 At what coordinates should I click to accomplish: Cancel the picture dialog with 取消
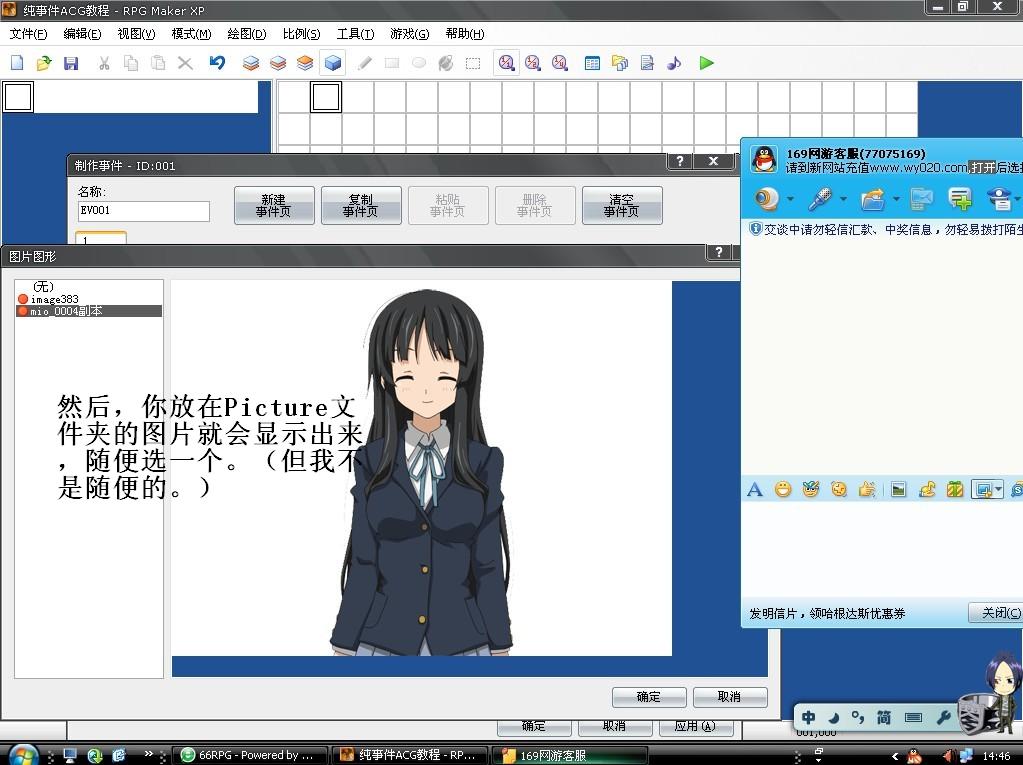click(729, 697)
